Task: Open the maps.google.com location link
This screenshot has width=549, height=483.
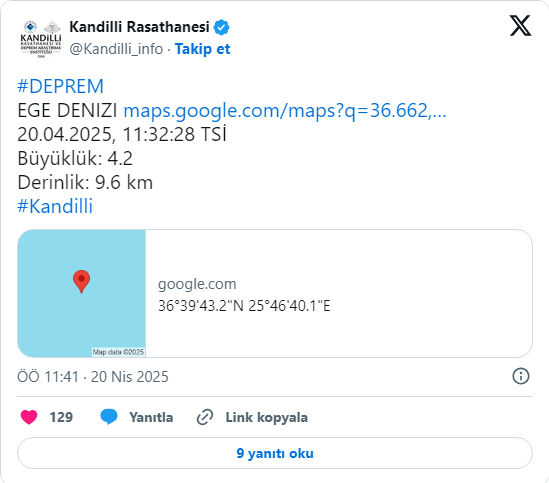Action: (285, 110)
